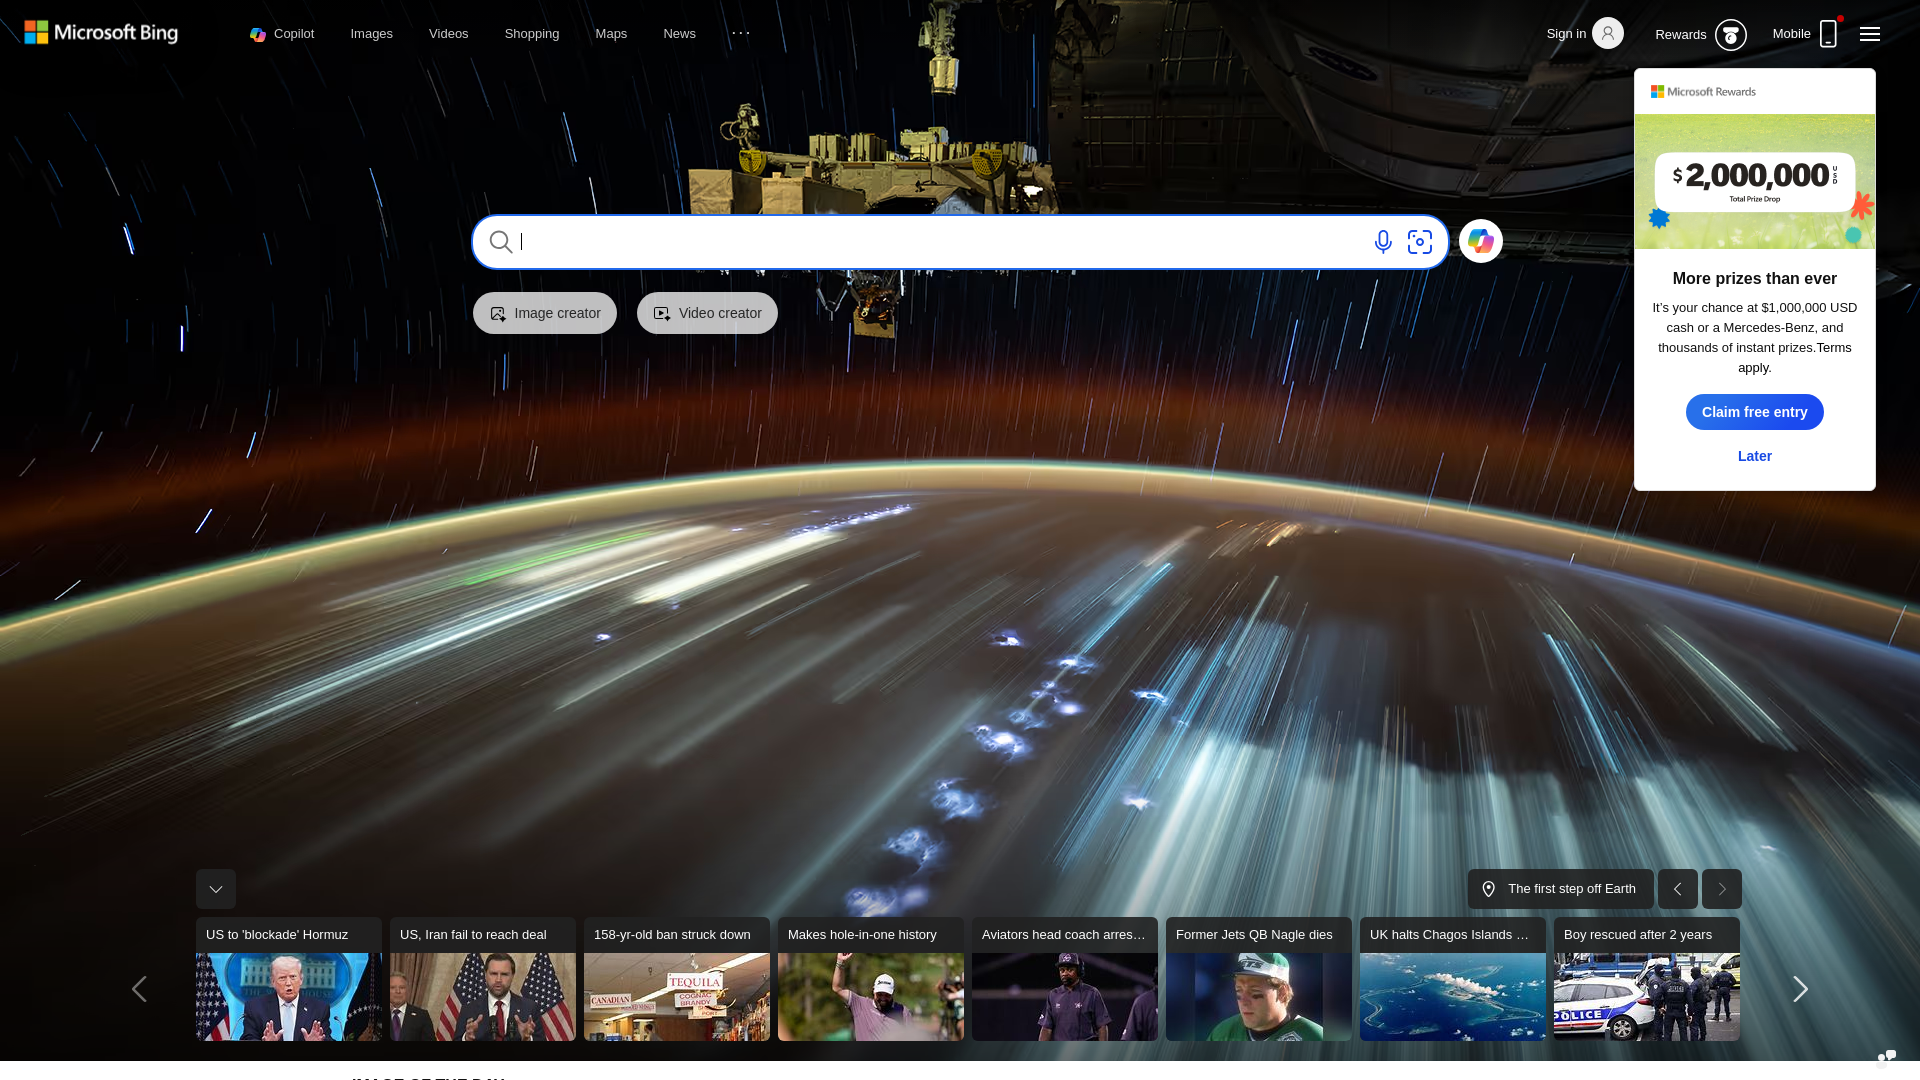Click the Claim free entry button
1920x1080 pixels.
pos(1755,412)
